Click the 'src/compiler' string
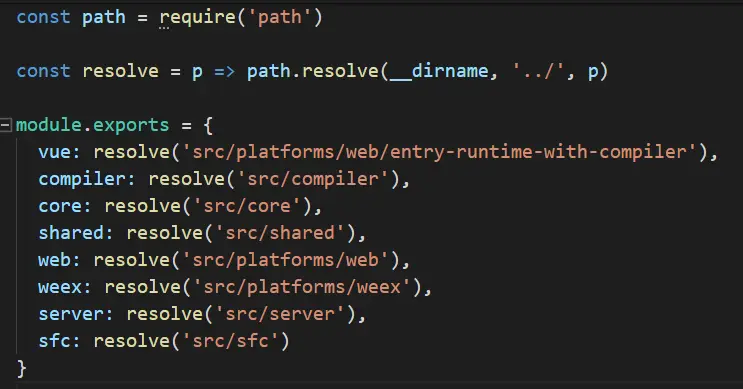Image resolution: width=743 pixels, height=389 pixels. pyautogui.click(x=313, y=180)
